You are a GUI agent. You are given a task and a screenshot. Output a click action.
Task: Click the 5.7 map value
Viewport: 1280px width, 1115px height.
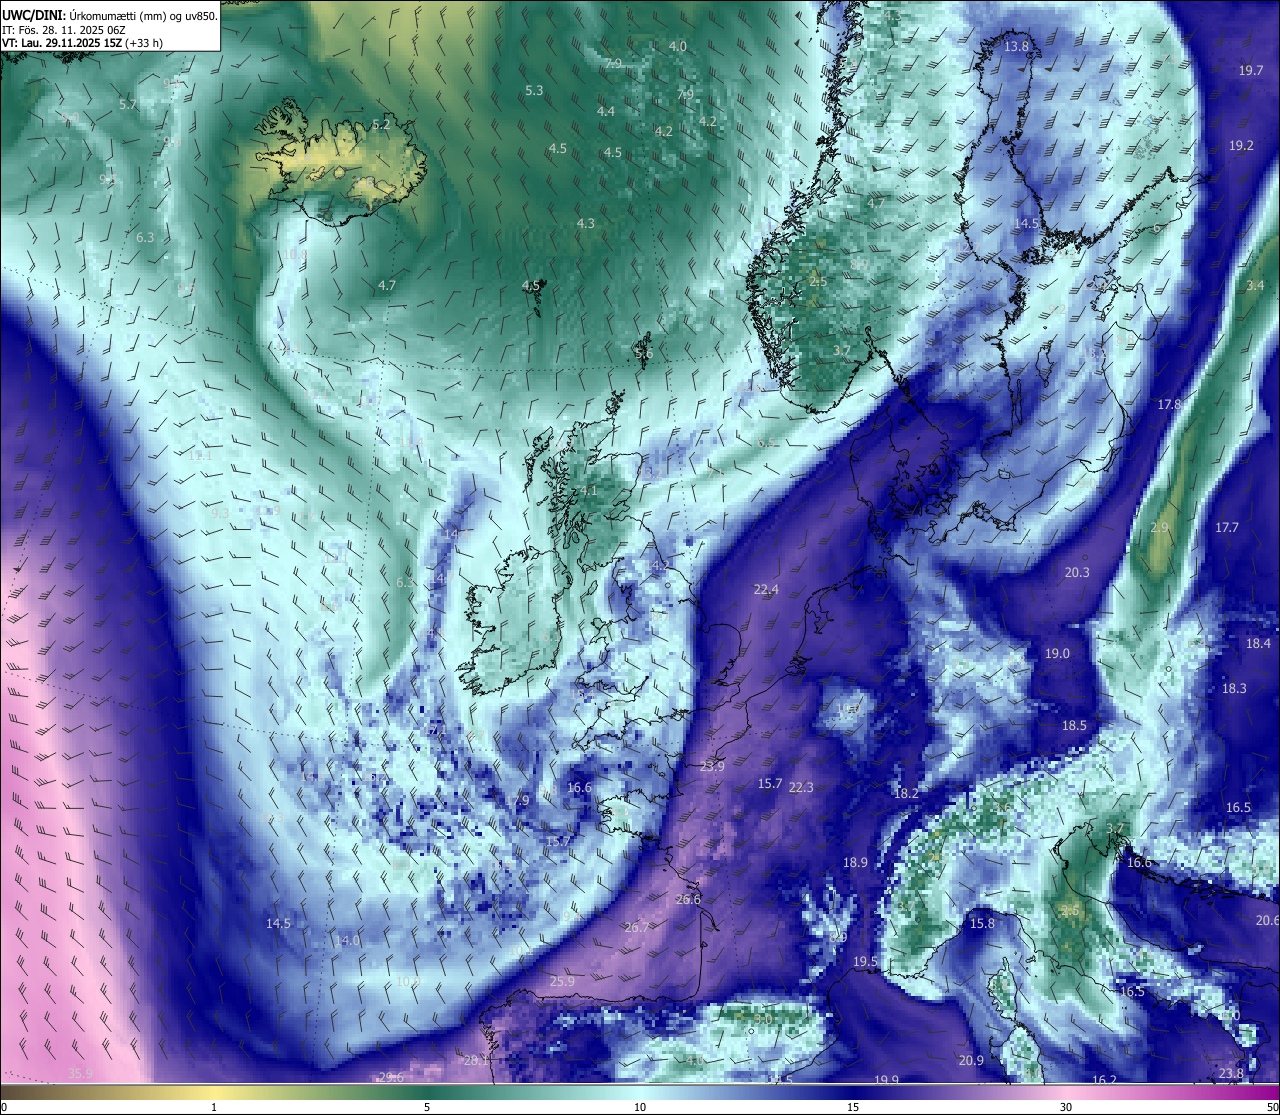click(x=128, y=104)
